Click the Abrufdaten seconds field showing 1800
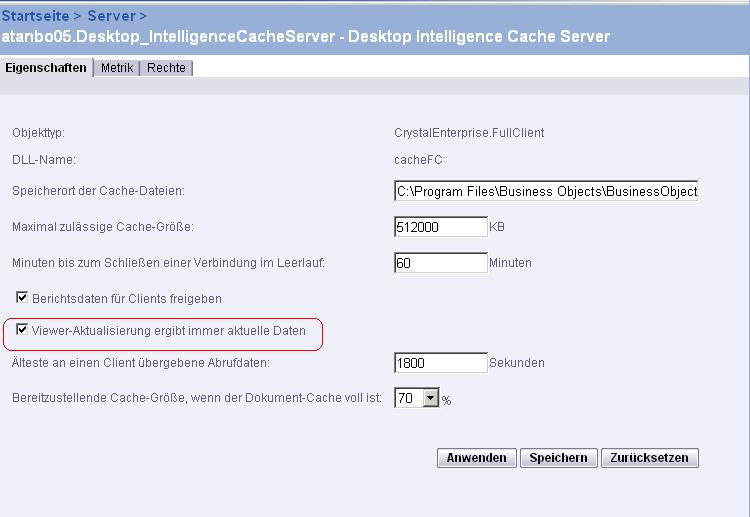 [x=441, y=363]
